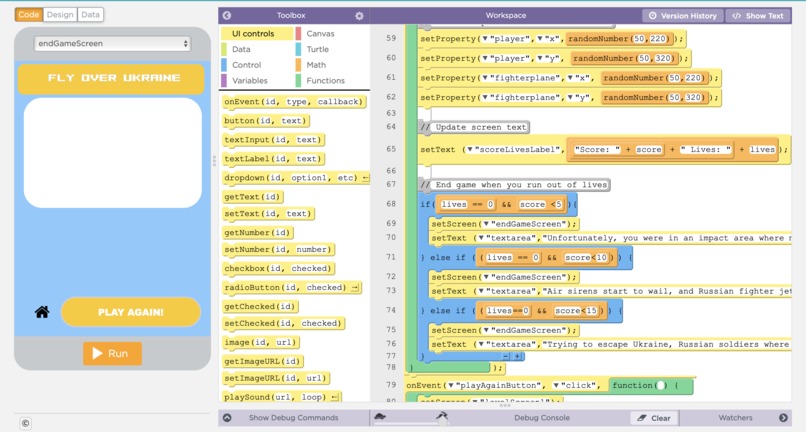Switch to Data mode

[x=90, y=15]
